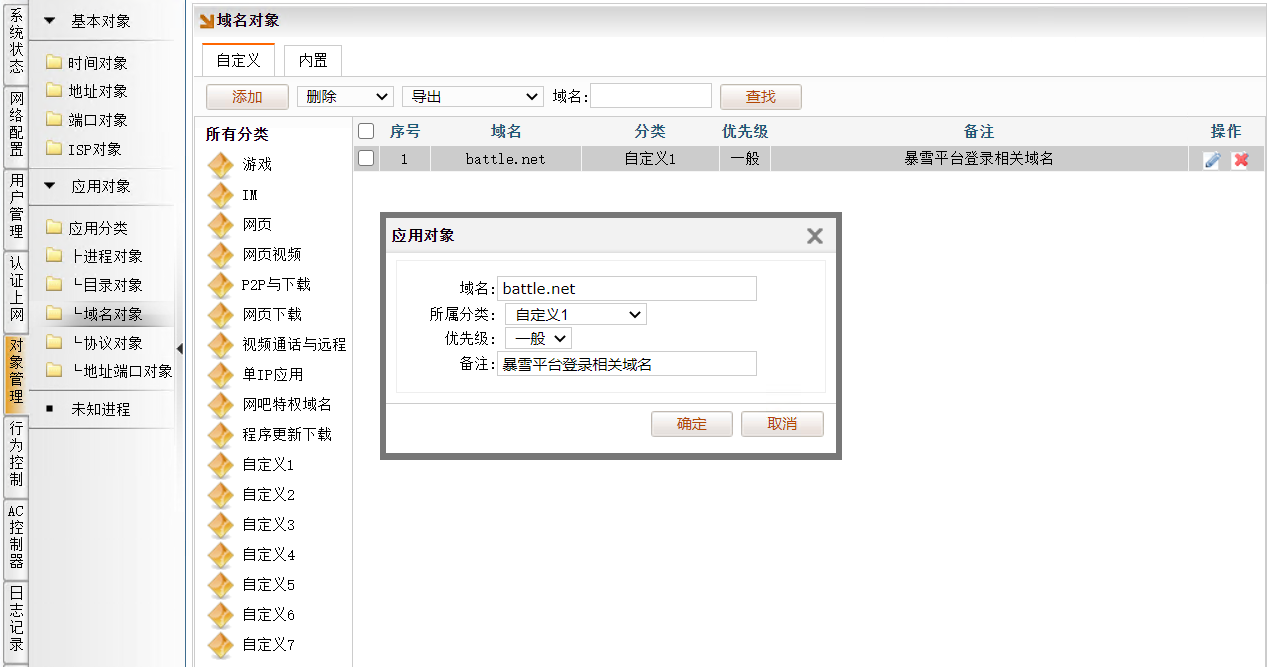1269x667 pixels.
Task: Open the 时间对象 folder icon
Action: 54,63
